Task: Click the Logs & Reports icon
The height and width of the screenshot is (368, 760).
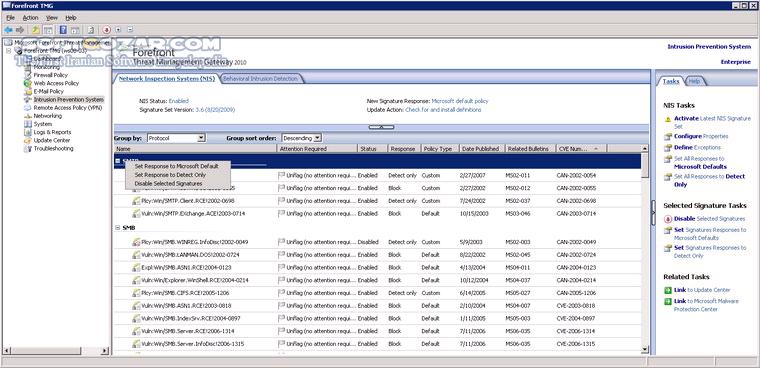Action: coord(28,132)
